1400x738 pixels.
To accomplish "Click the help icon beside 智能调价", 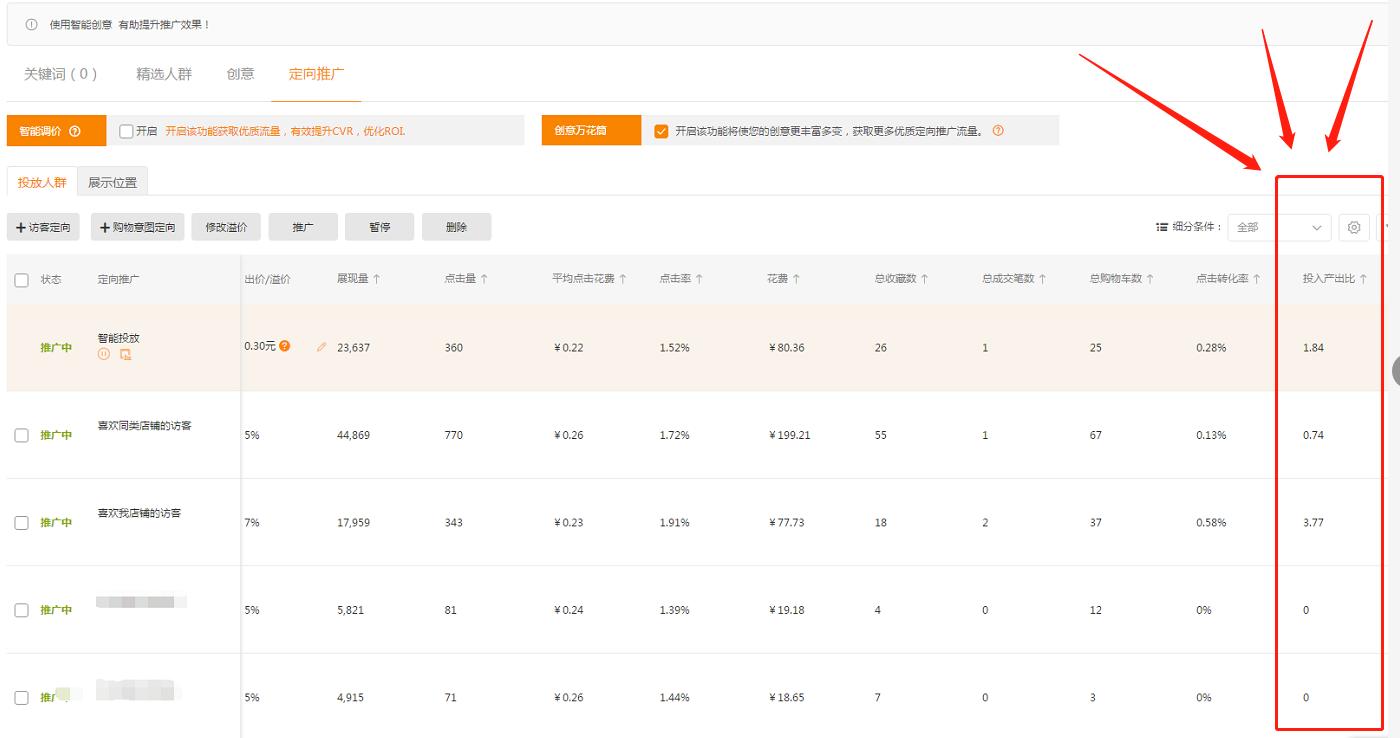I will (75, 131).
